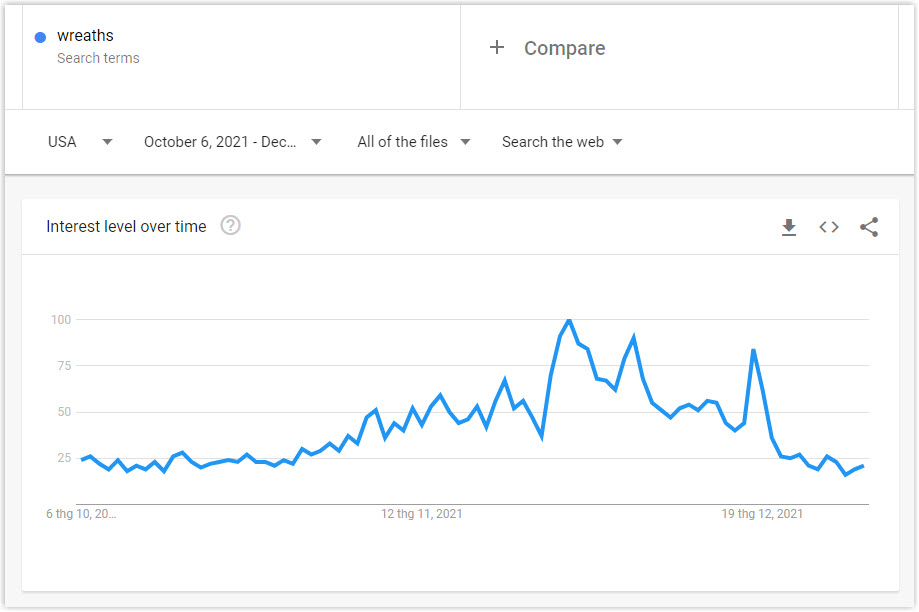Click the 12 thg 11, 2021 axis label
The height and width of the screenshot is (612, 919).
pyautogui.click(x=421, y=514)
